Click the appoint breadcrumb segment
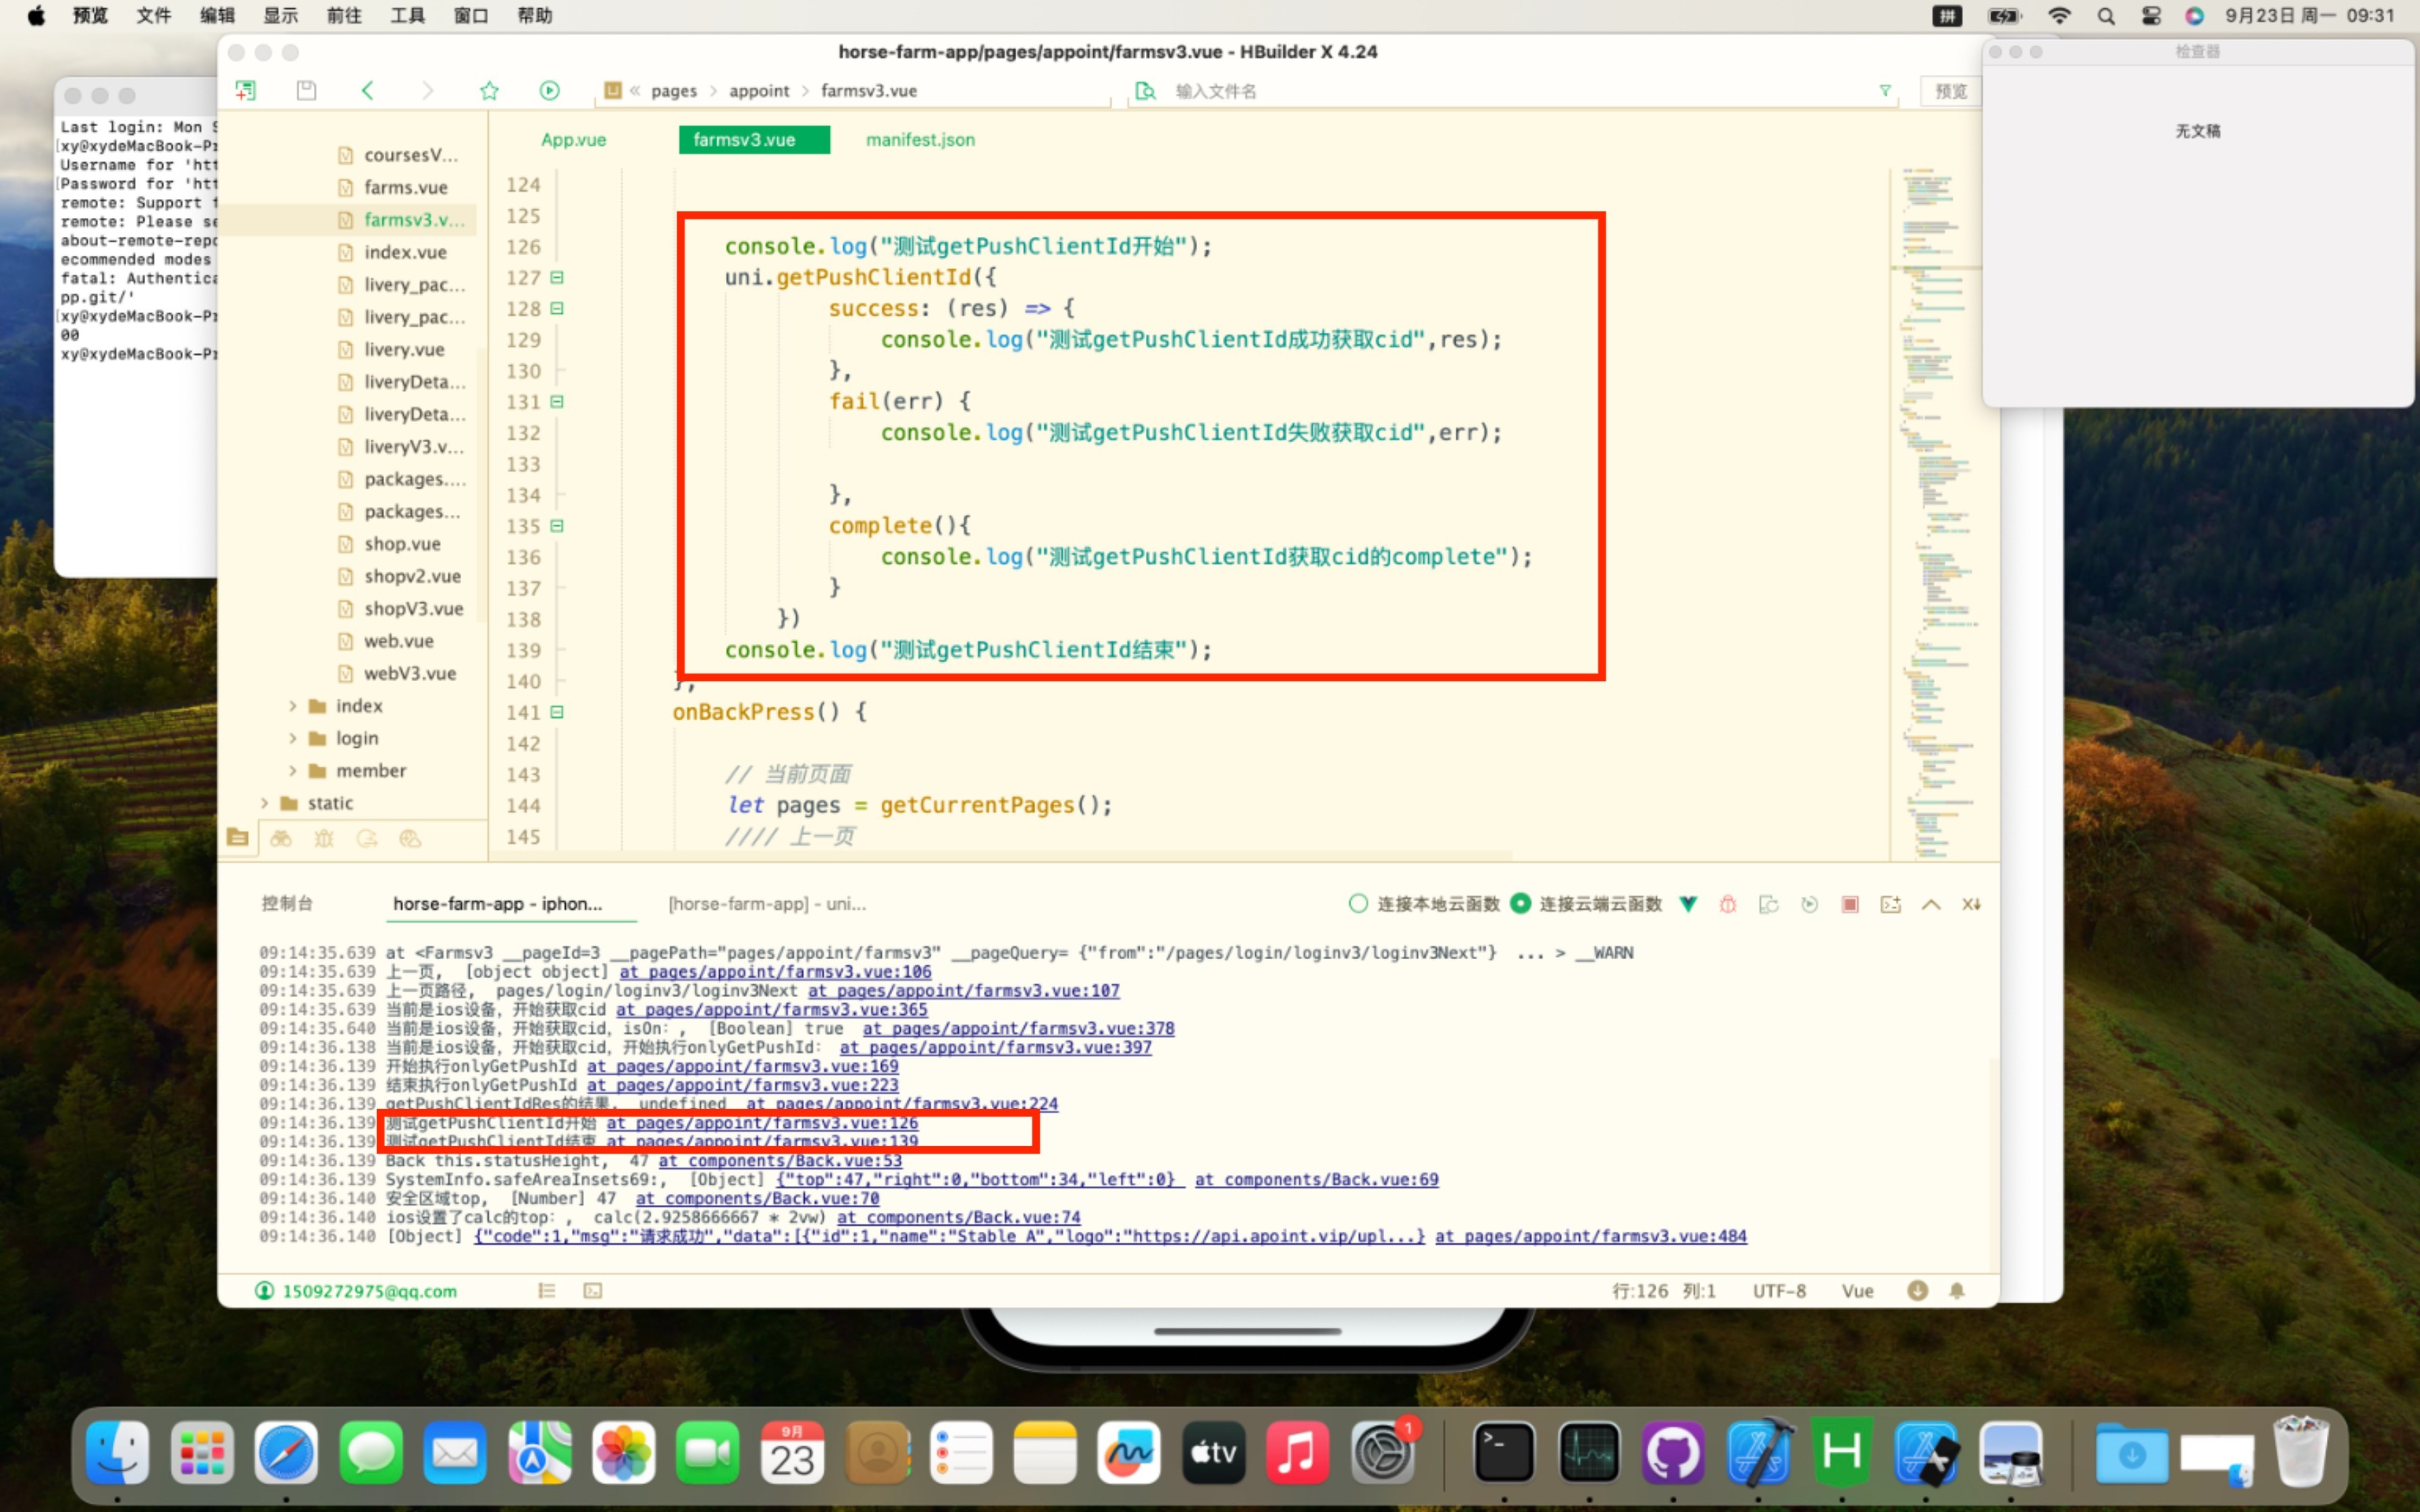 click(x=759, y=91)
